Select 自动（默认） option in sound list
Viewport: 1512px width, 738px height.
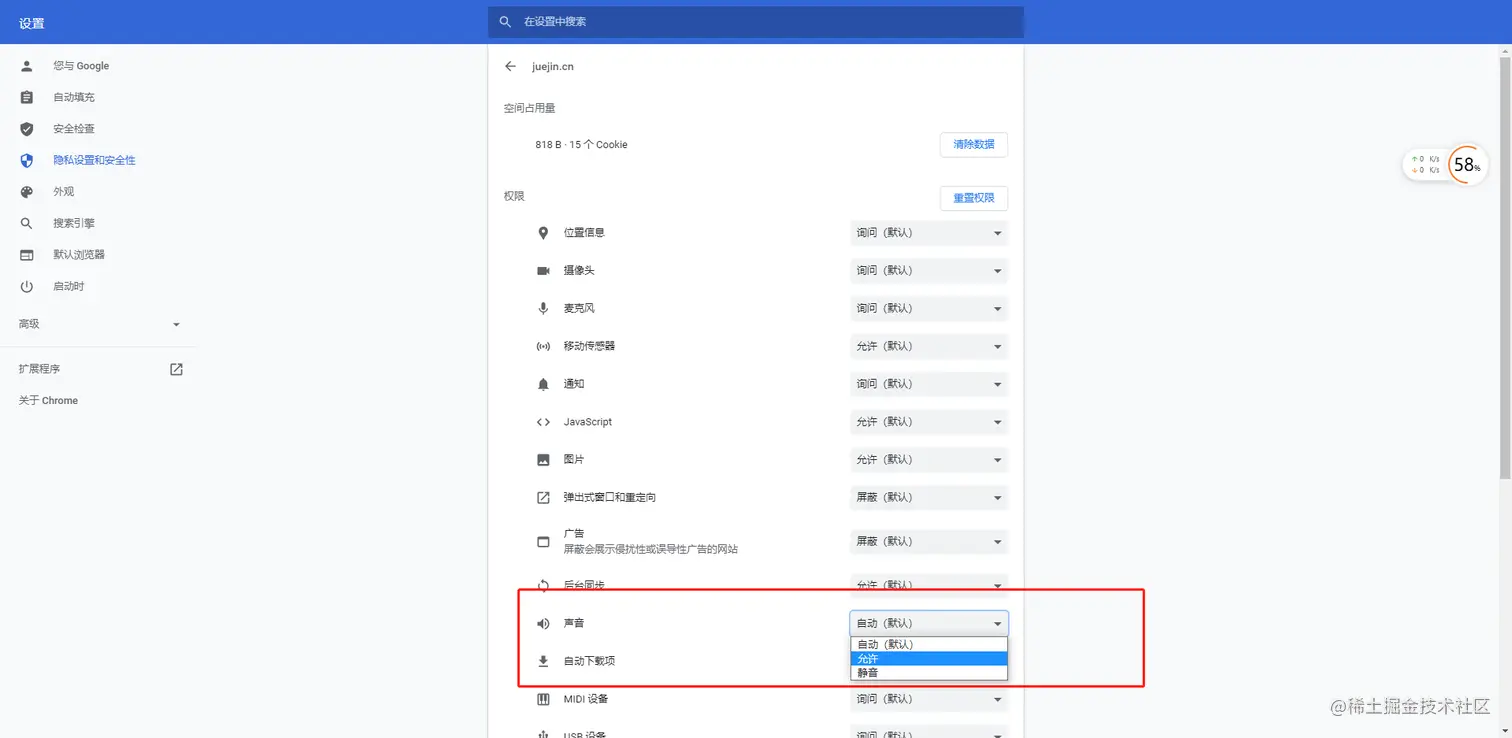(929, 644)
